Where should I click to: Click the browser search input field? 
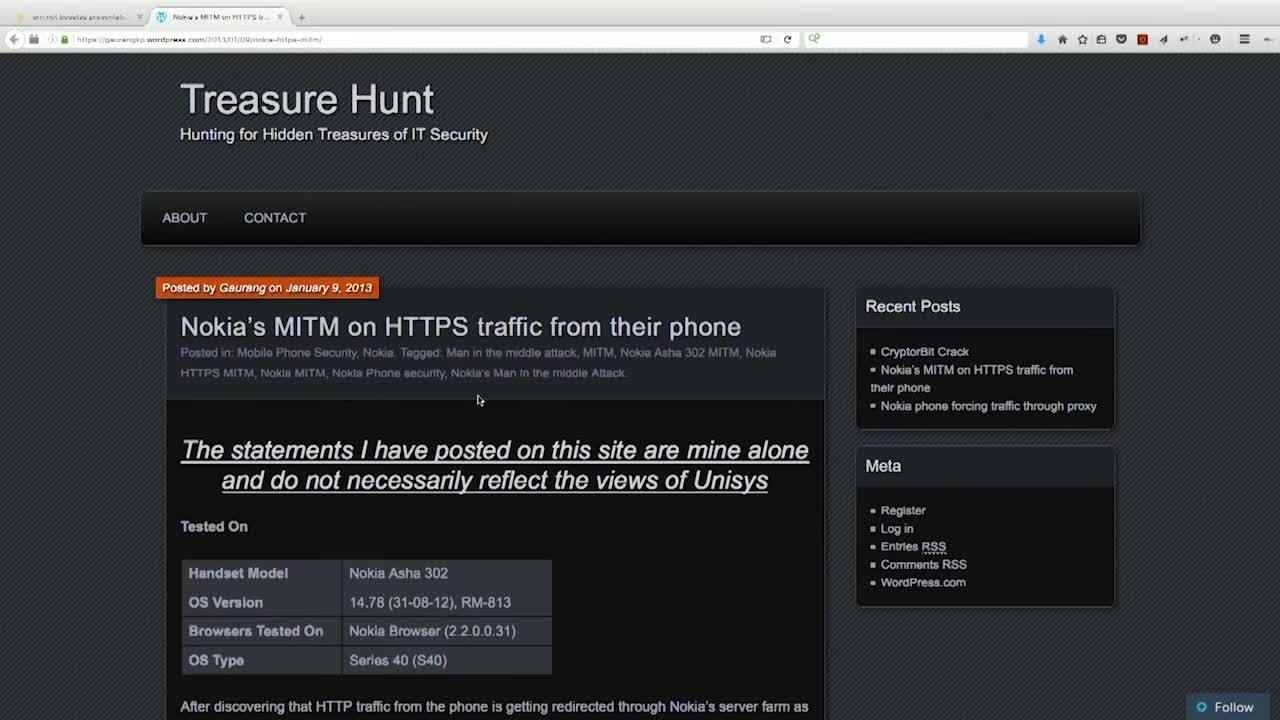[920, 39]
